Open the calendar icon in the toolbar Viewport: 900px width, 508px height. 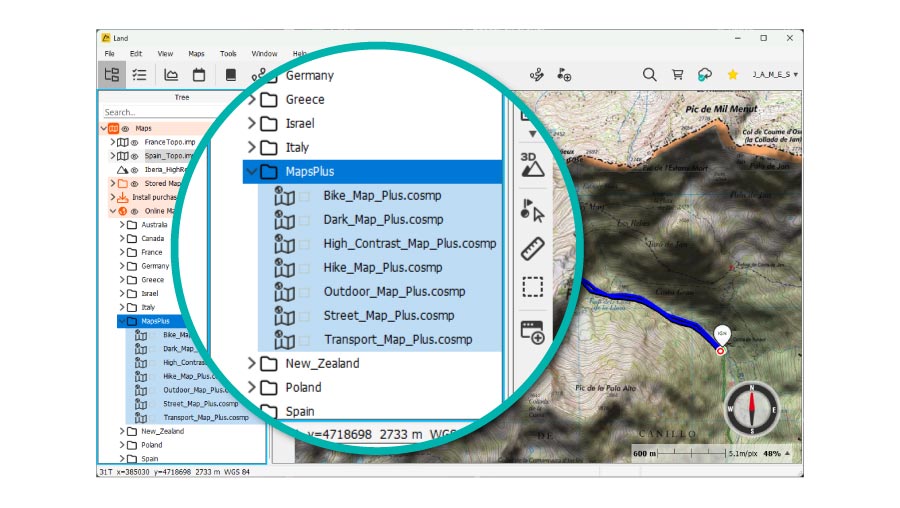(x=199, y=75)
